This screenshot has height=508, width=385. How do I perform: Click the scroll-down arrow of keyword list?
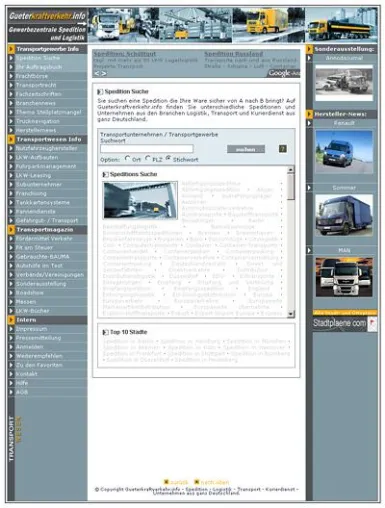291,314
